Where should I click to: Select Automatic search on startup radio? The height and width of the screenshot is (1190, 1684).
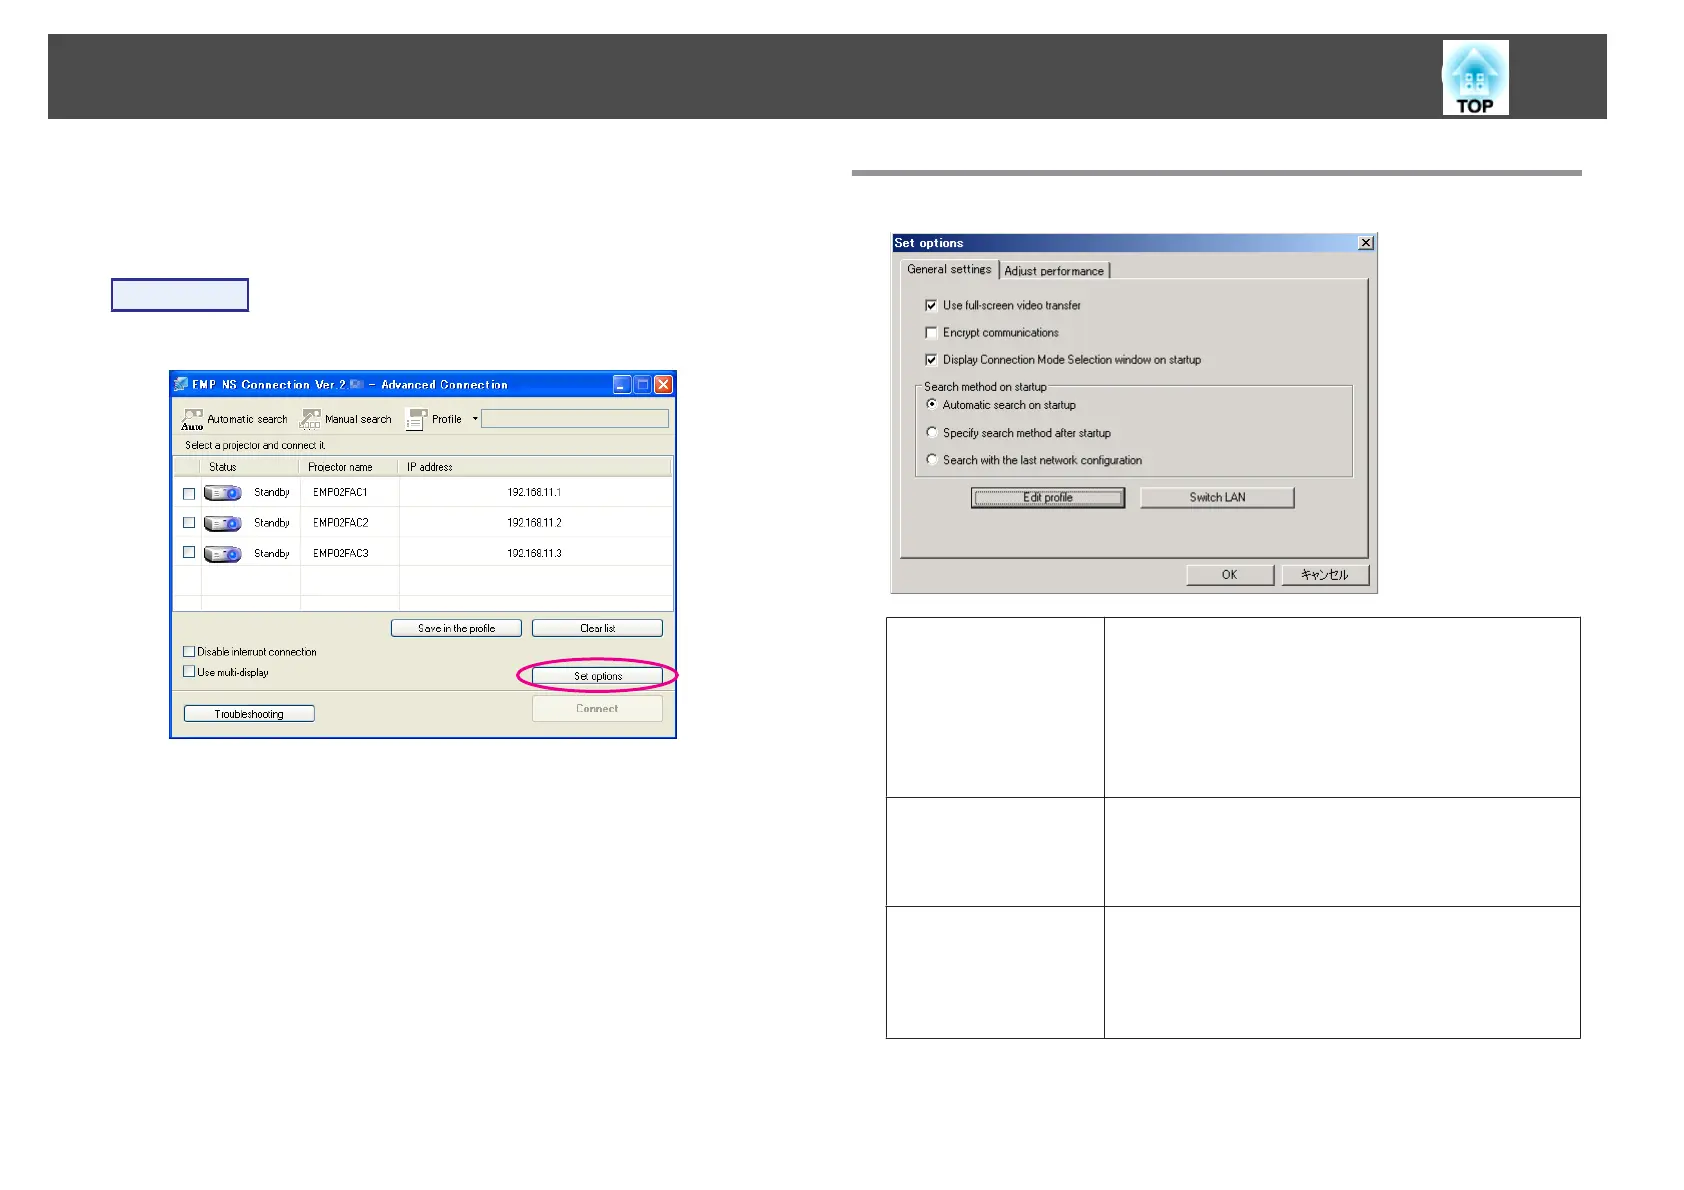coord(932,405)
